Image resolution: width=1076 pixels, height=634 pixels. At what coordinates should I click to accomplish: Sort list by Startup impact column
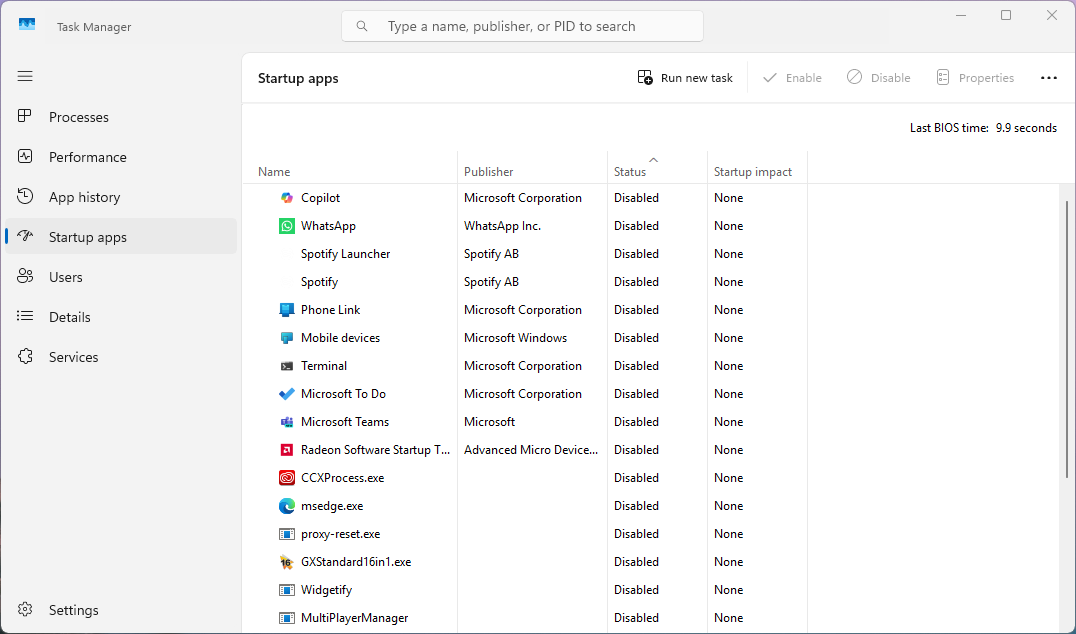point(752,172)
